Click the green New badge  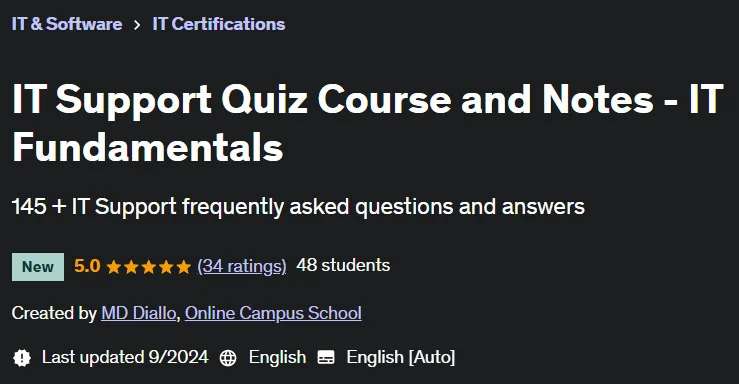click(x=38, y=267)
